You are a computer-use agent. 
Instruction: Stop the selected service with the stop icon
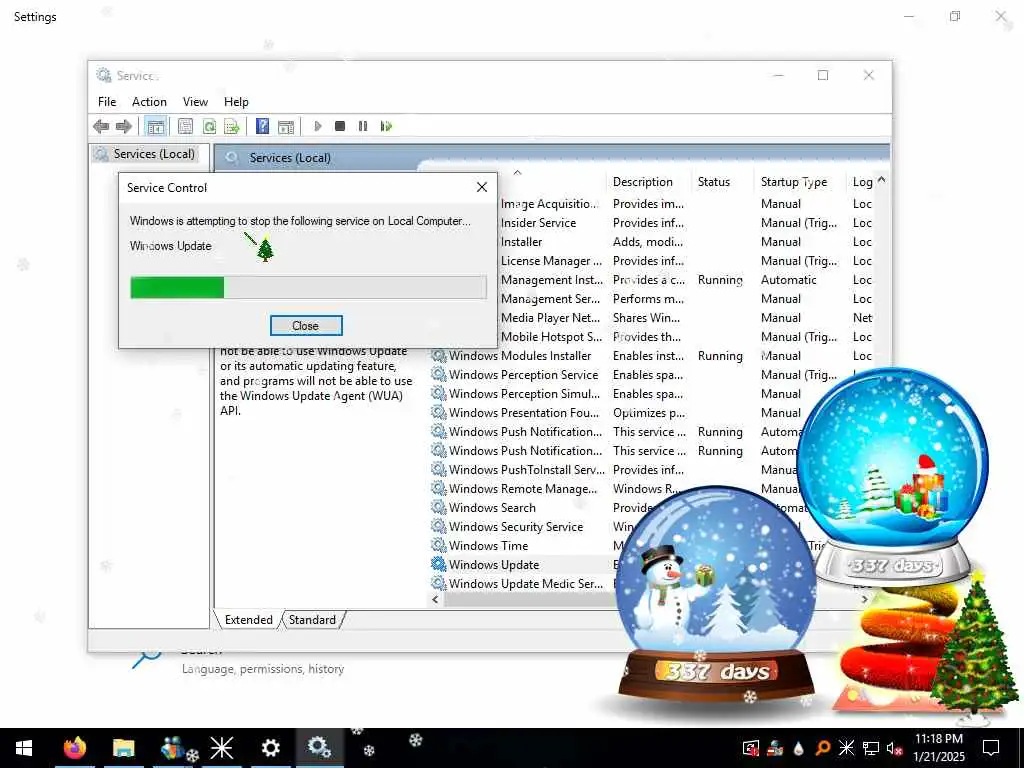(340, 126)
